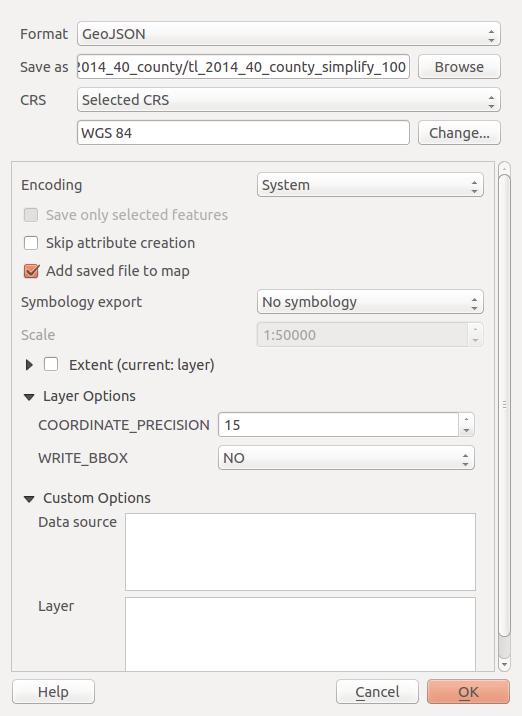This screenshot has width=522, height=716.
Task: Click the Help button
Action: (x=53, y=692)
